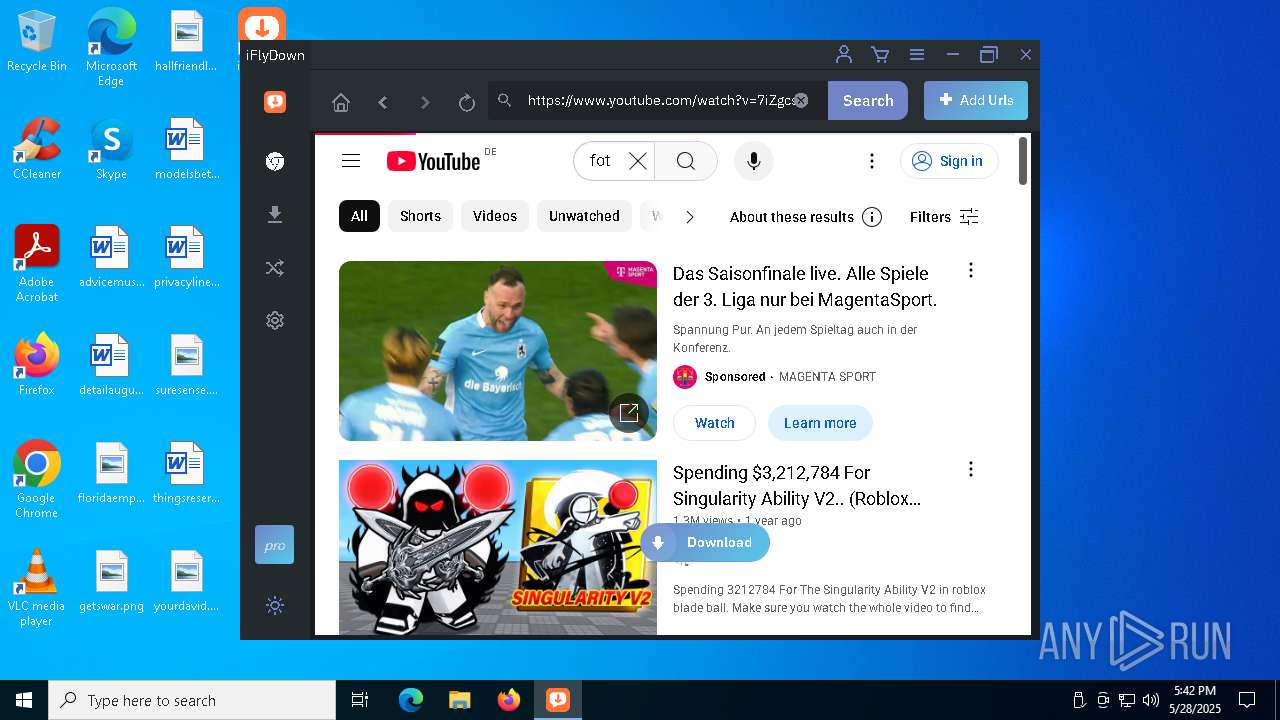Open Task View from the taskbar
Image resolution: width=1280 pixels, height=720 pixels.
(360, 700)
